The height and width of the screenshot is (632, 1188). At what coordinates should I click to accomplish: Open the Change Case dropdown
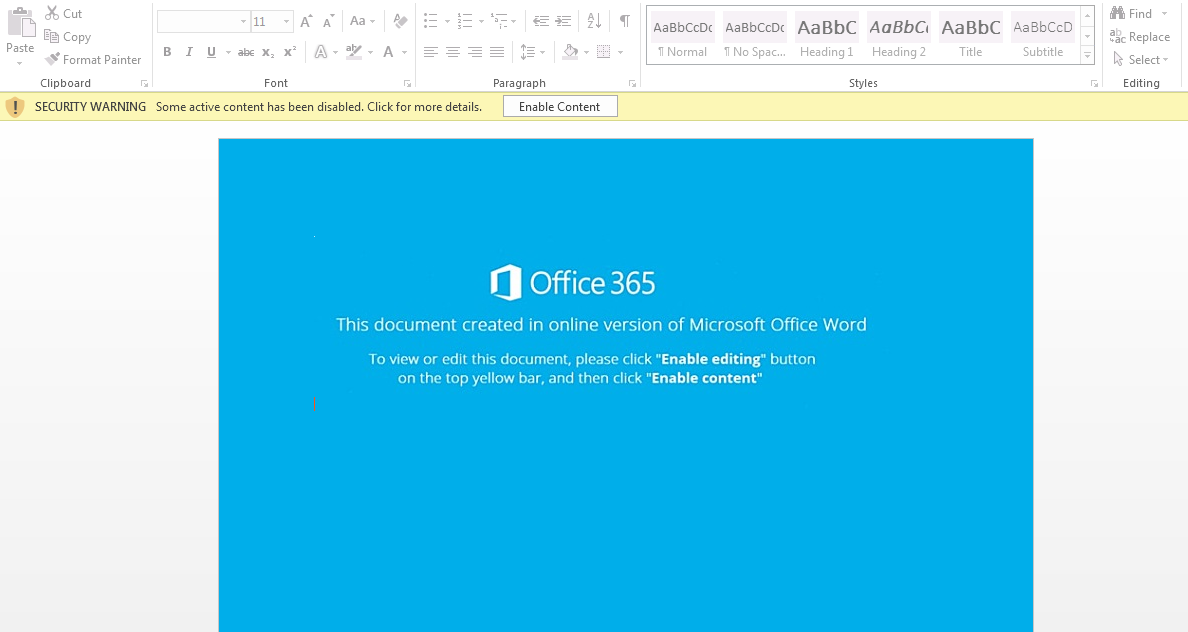click(x=362, y=21)
